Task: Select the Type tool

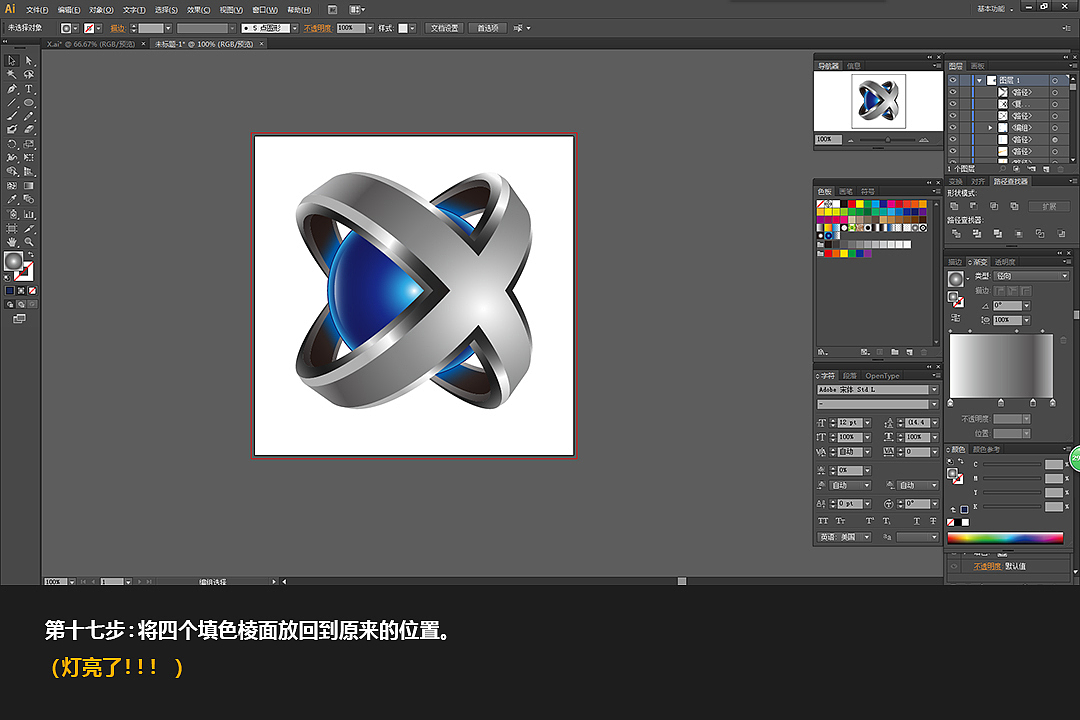Action: (x=28, y=89)
